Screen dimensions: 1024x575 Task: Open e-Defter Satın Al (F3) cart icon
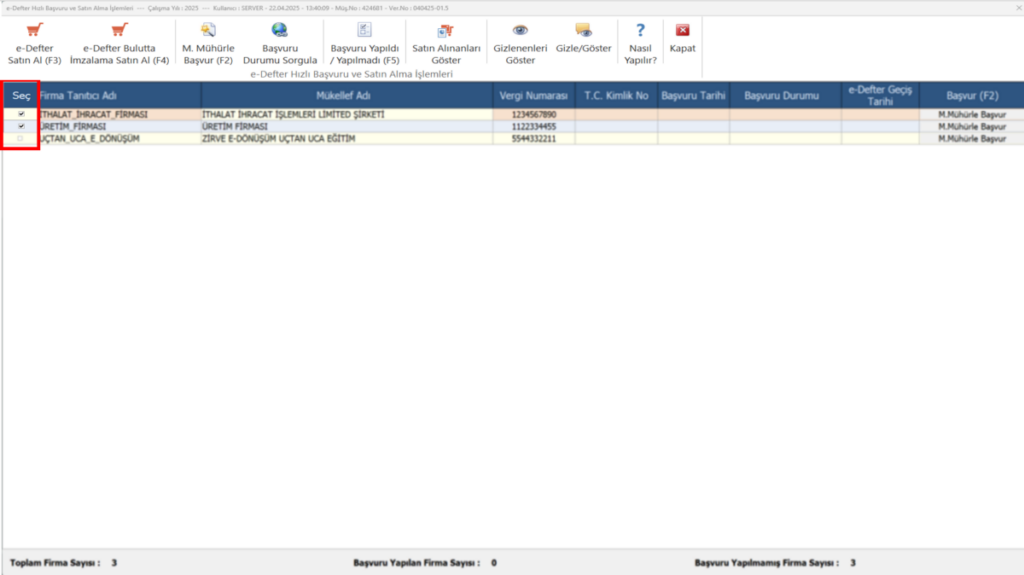point(34,31)
